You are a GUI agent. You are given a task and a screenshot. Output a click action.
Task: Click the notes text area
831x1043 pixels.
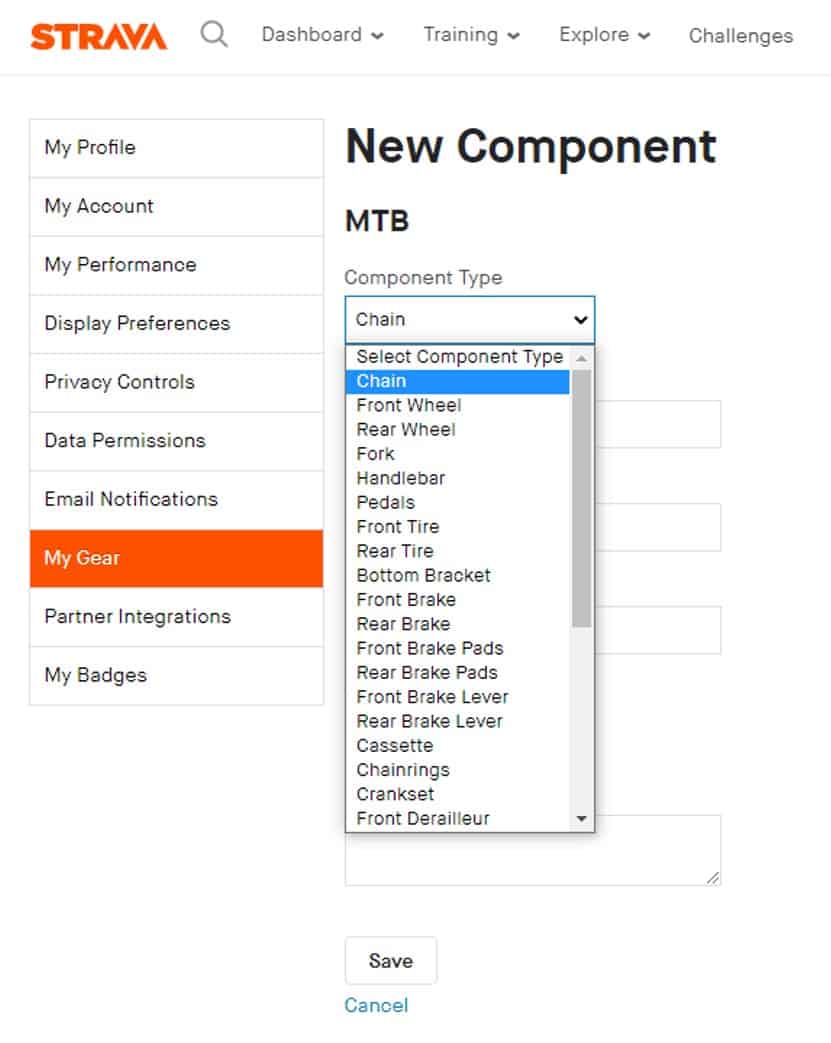pyautogui.click(x=532, y=857)
